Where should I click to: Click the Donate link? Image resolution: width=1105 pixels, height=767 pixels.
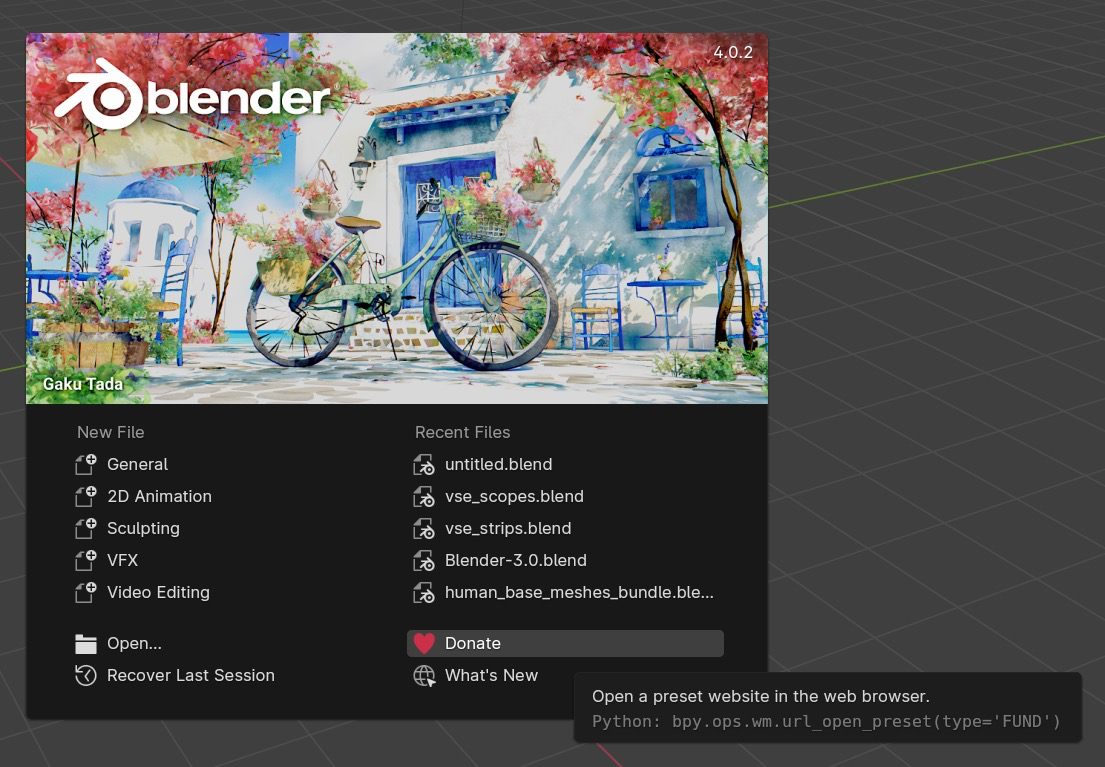[x=565, y=644]
